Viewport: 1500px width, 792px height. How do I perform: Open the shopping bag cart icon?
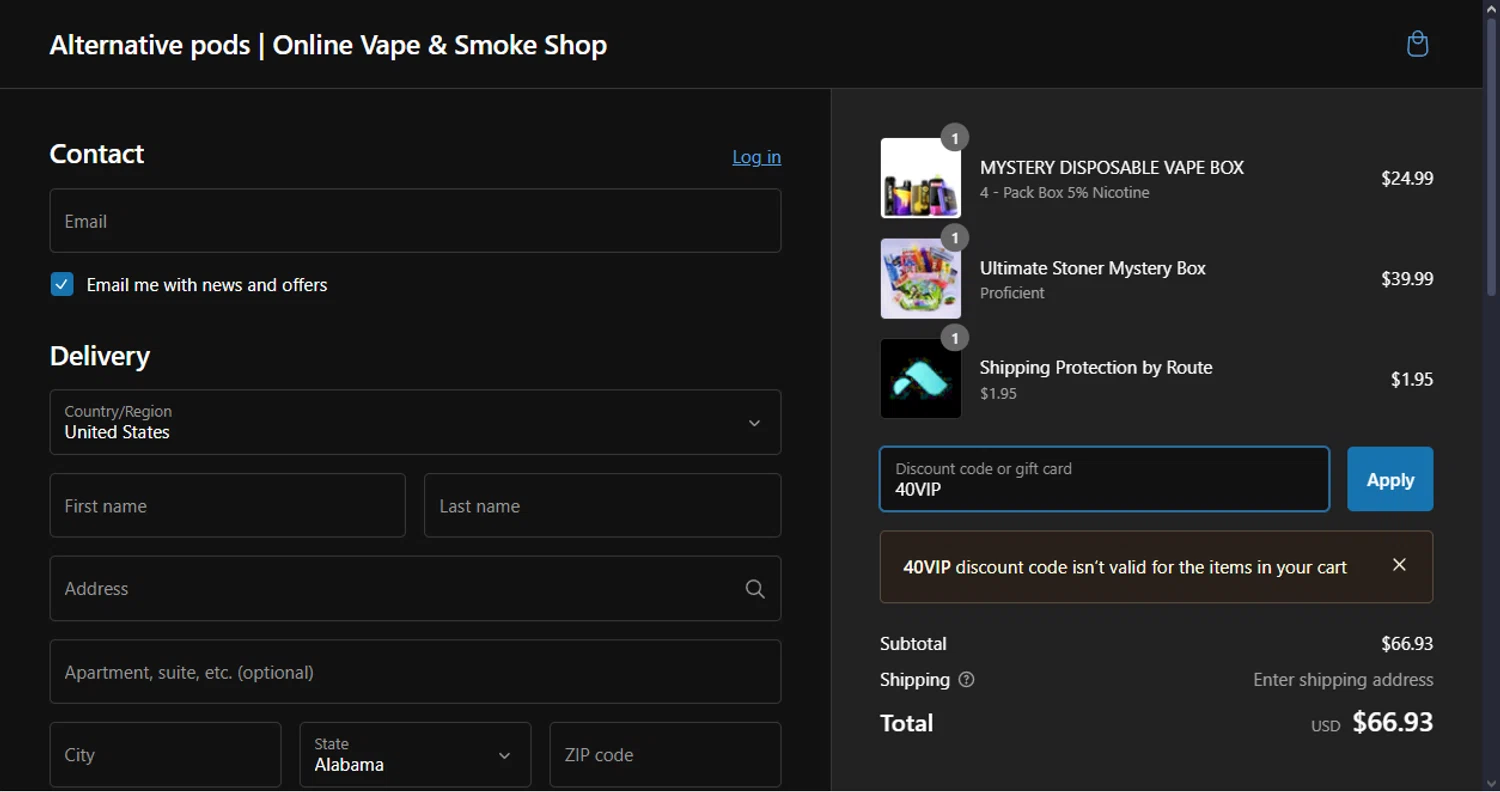tap(1417, 44)
